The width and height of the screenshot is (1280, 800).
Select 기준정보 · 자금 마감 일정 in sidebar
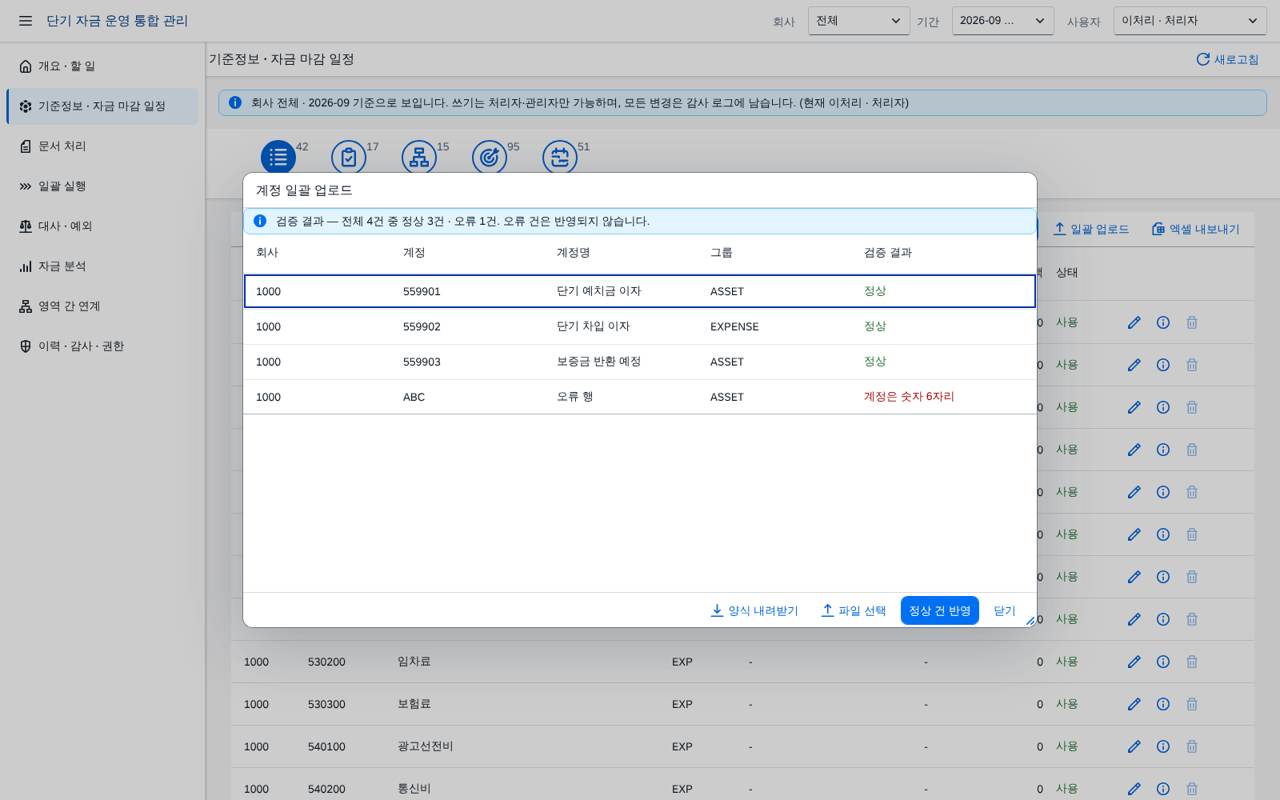(102, 106)
